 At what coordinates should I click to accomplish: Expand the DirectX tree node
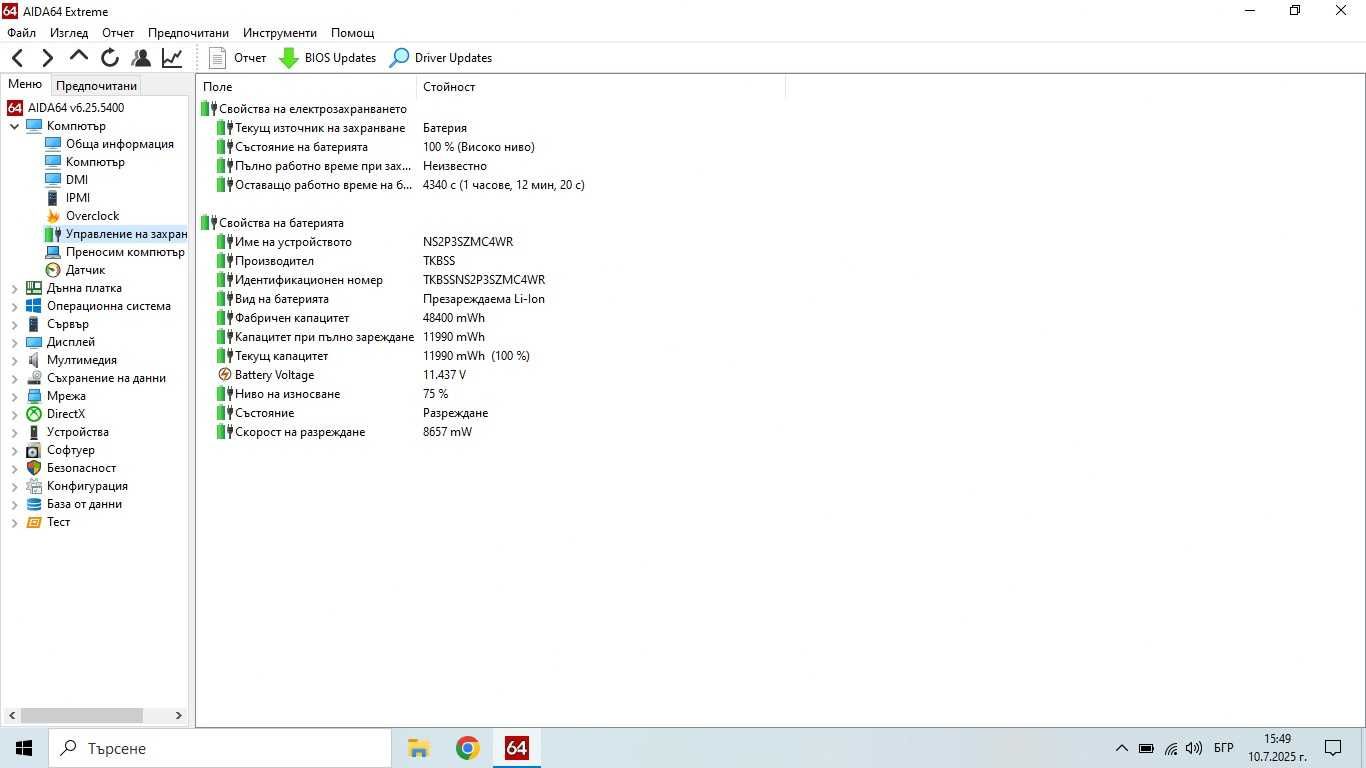point(14,414)
